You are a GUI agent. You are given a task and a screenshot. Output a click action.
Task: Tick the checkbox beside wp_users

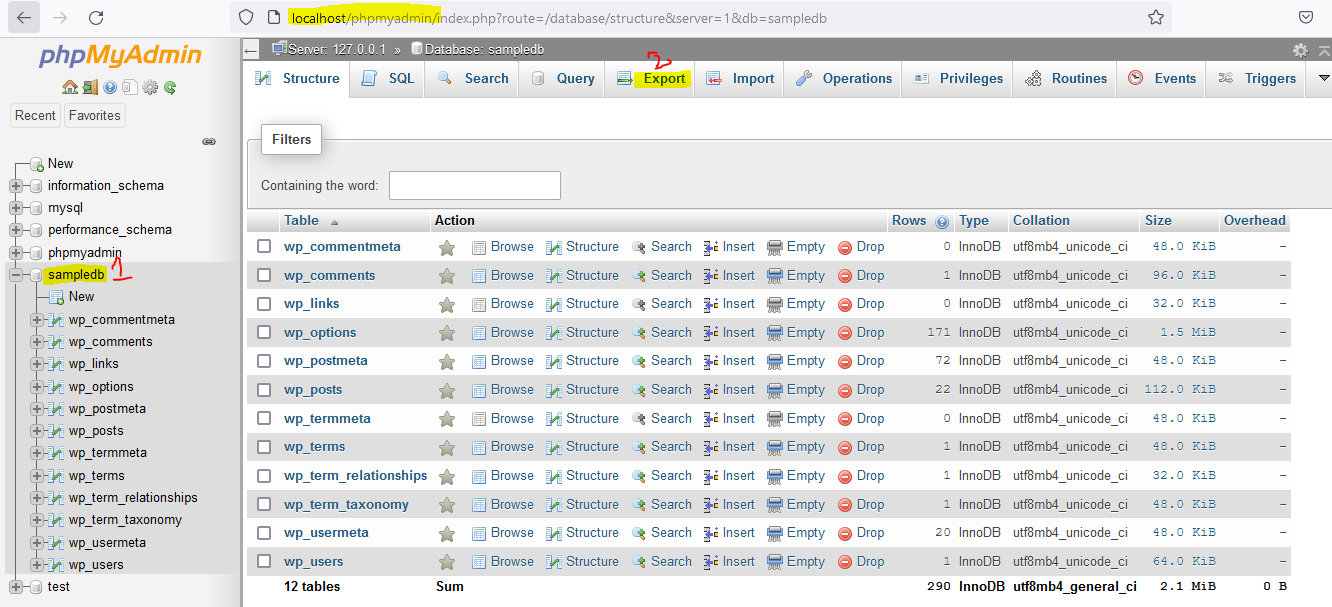[x=264, y=561]
